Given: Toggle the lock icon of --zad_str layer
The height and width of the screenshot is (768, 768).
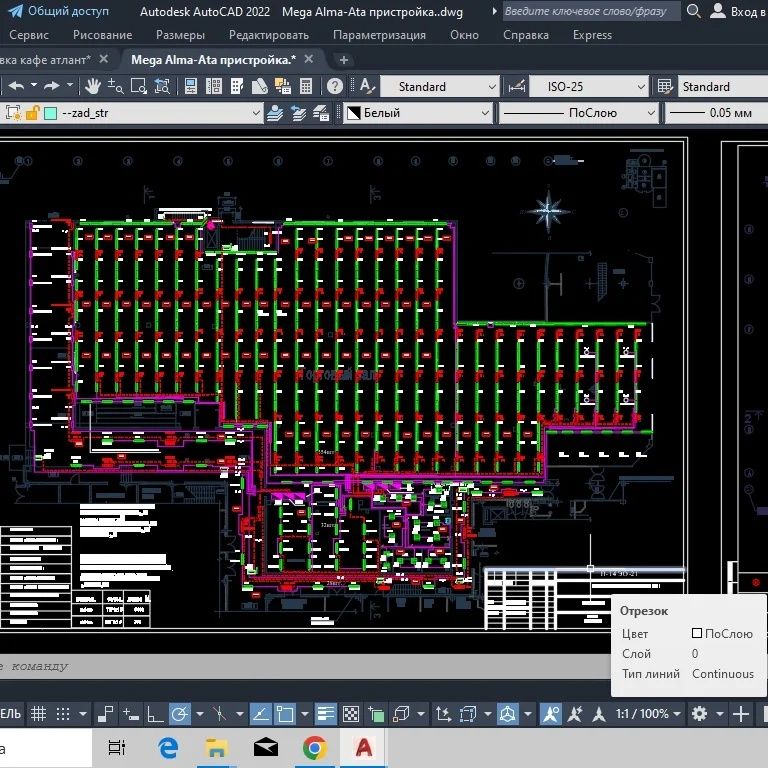Looking at the screenshot, I should click(x=32, y=113).
